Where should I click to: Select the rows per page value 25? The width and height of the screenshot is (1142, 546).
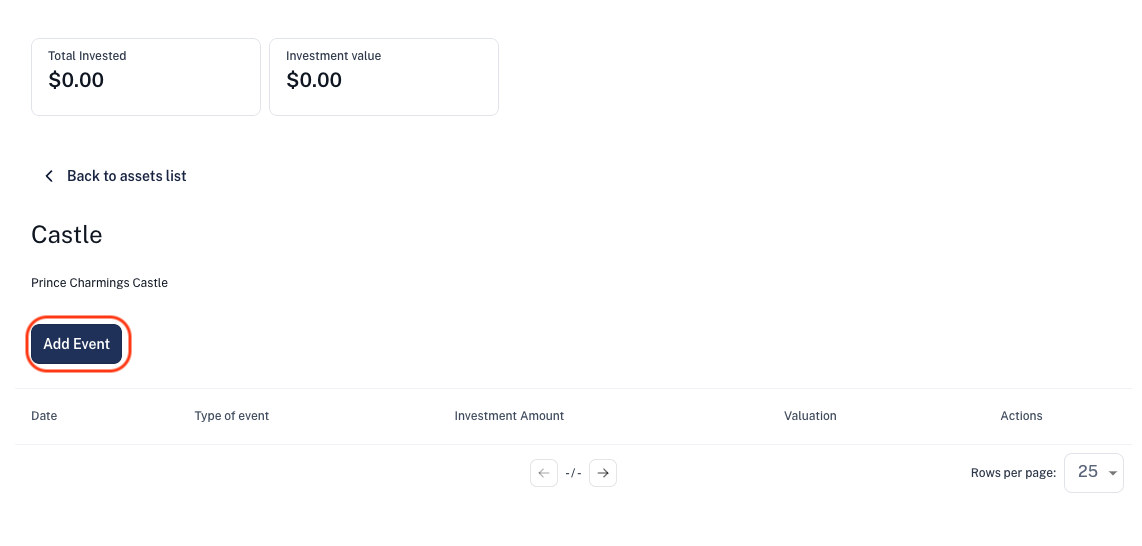coord(1087,472)
